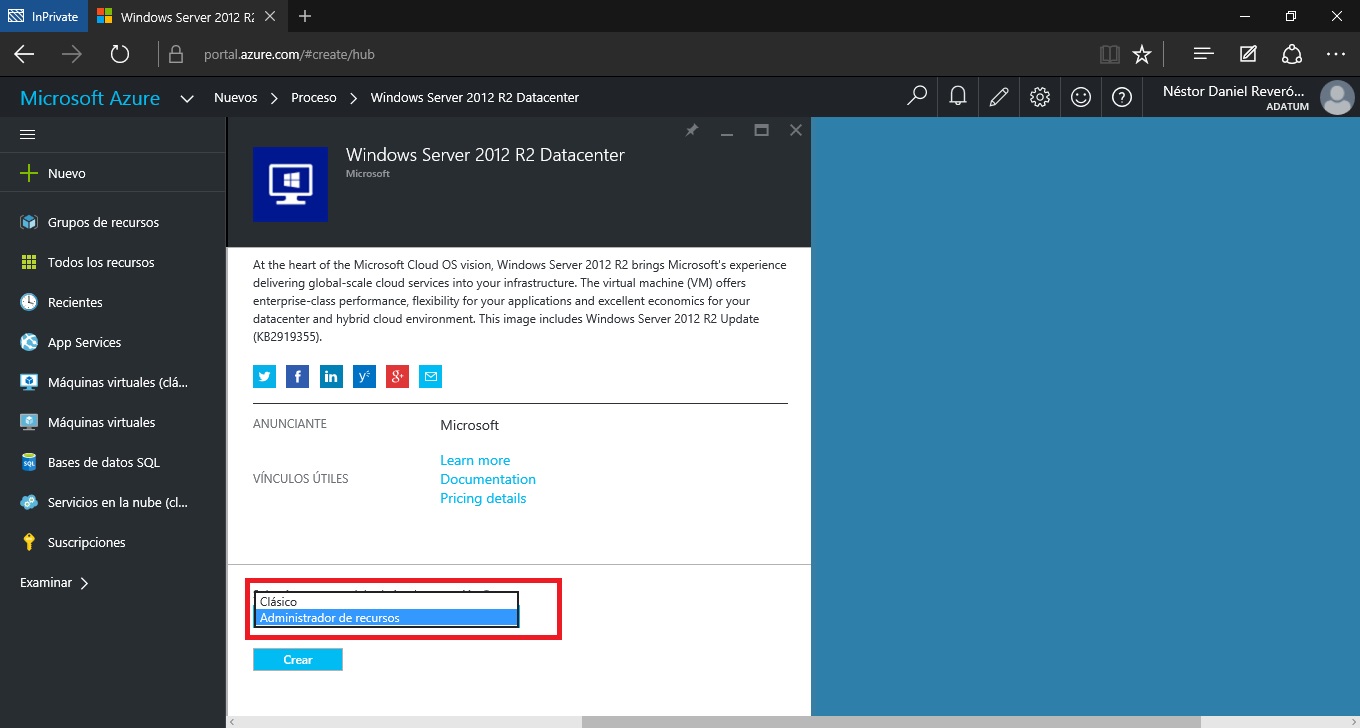Toggle the hamburger sidebar menu
Image resolution: width=1360 pixels, height=728 pixels.
pyautogui.click(x=28, y=134)
